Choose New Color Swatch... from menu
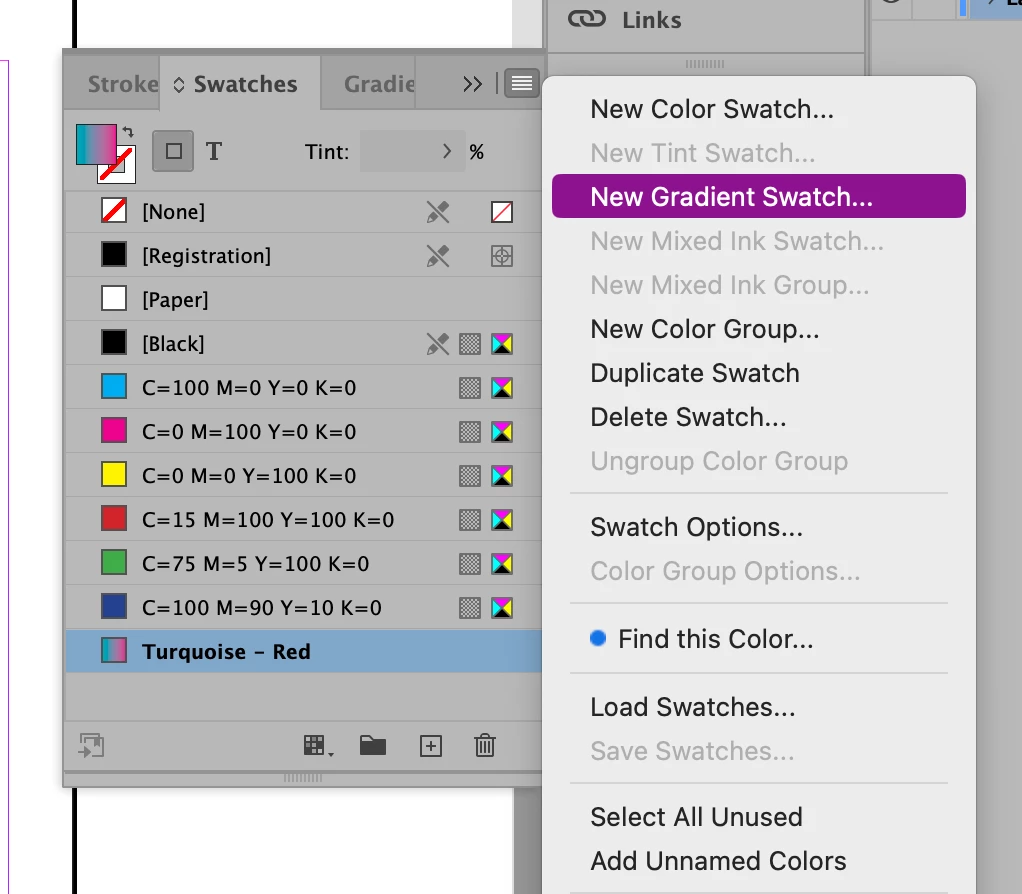 pos(759,109)
